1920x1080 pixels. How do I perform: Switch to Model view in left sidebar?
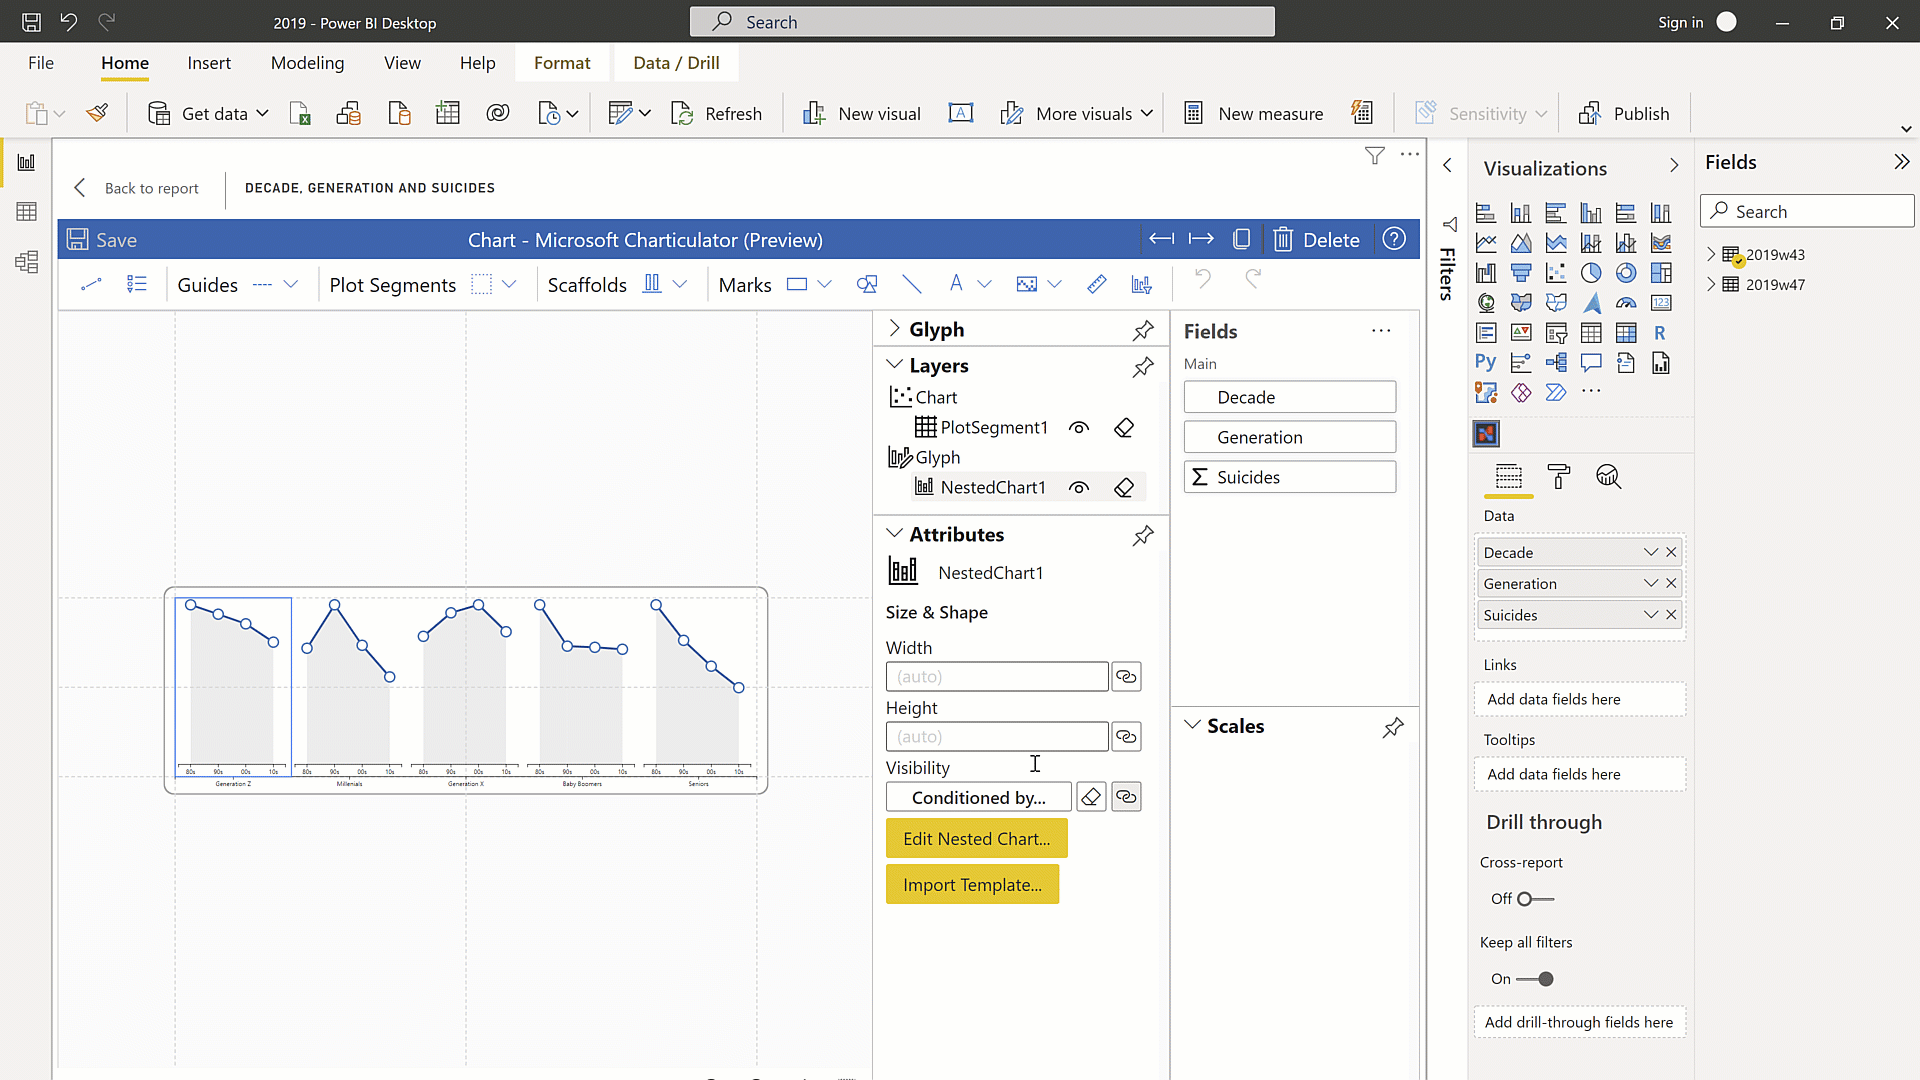[27, 262]
